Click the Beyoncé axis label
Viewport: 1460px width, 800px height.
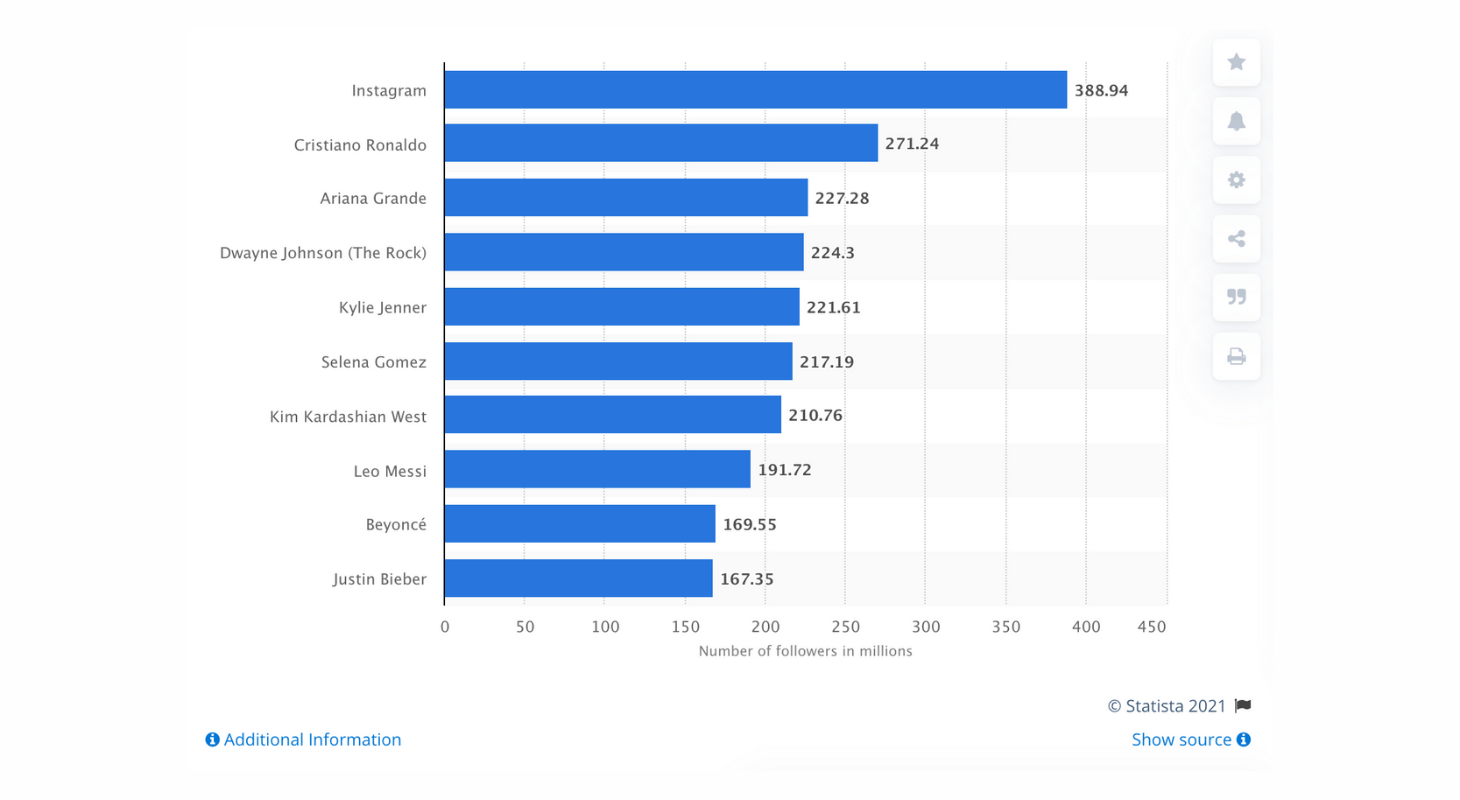click(x=396, y=524)
